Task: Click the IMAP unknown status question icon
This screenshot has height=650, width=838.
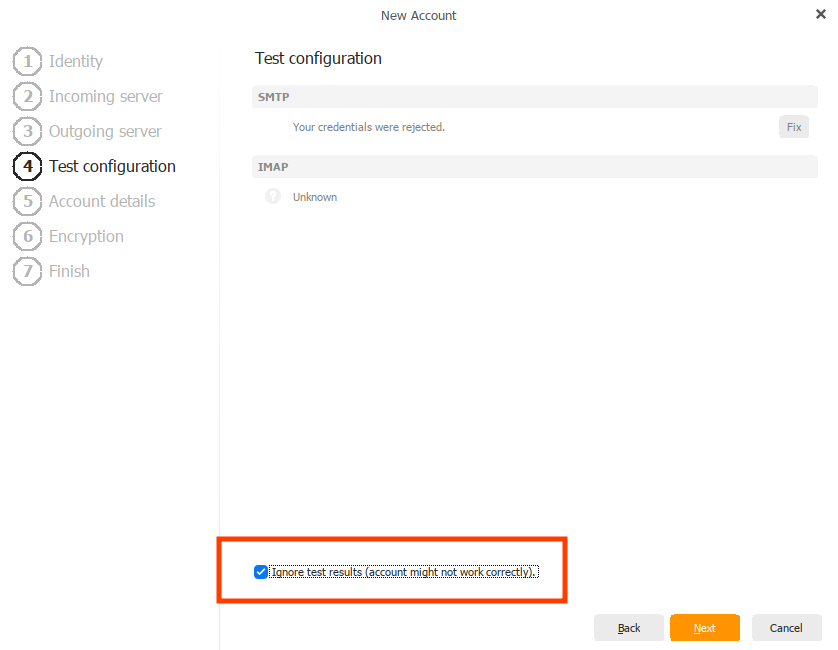Action: (272, 197)
